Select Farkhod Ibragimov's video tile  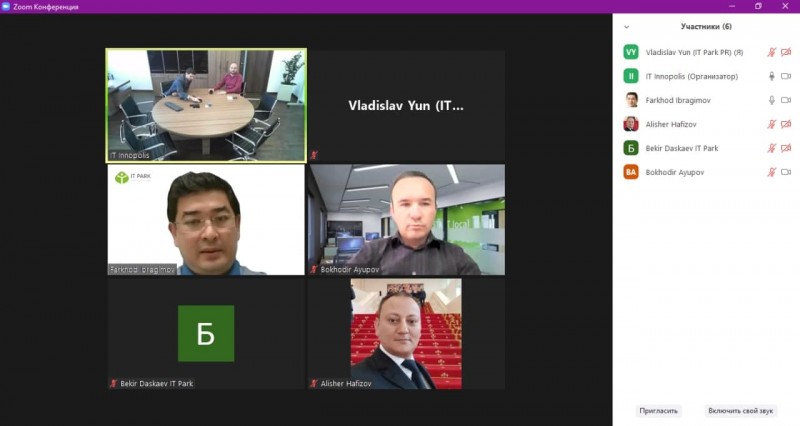point(206,219)
